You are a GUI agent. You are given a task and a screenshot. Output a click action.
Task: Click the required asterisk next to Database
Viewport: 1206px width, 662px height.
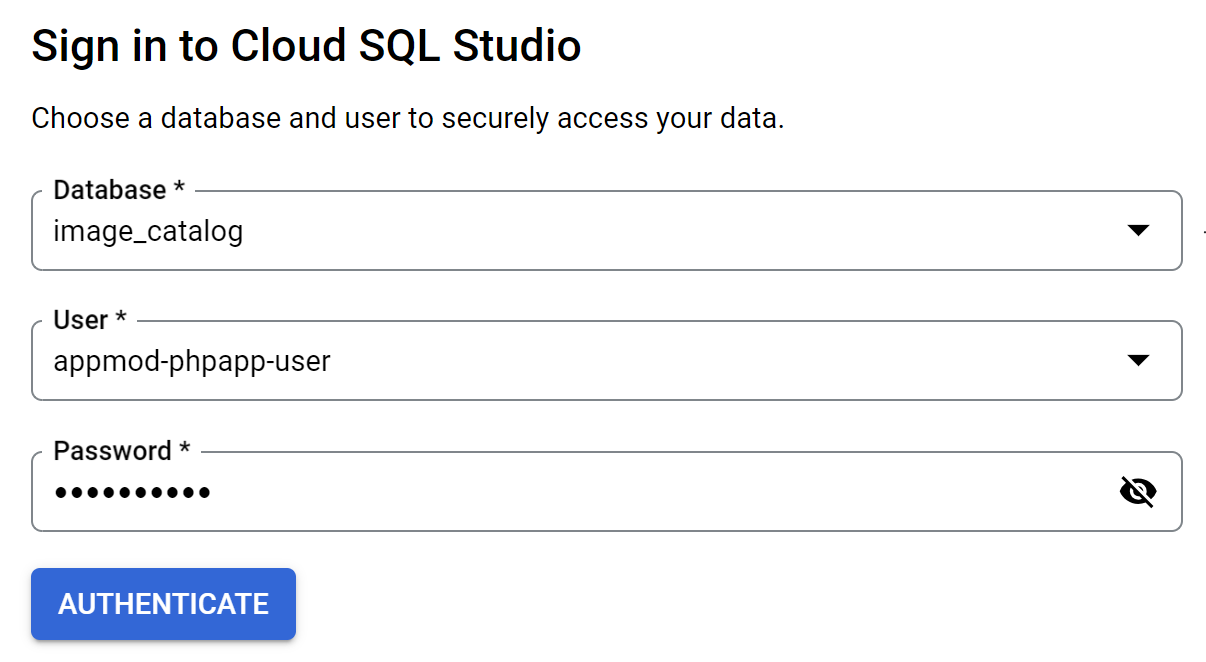179,189
